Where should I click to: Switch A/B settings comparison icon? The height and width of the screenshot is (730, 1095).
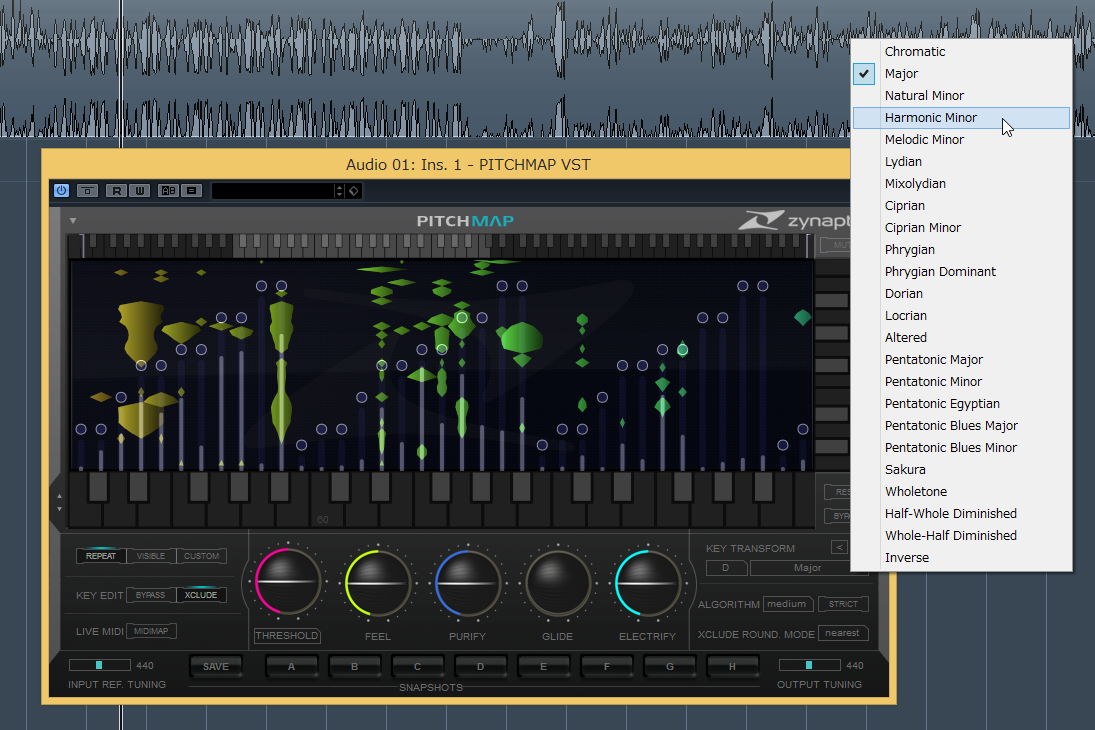(168, 191)
